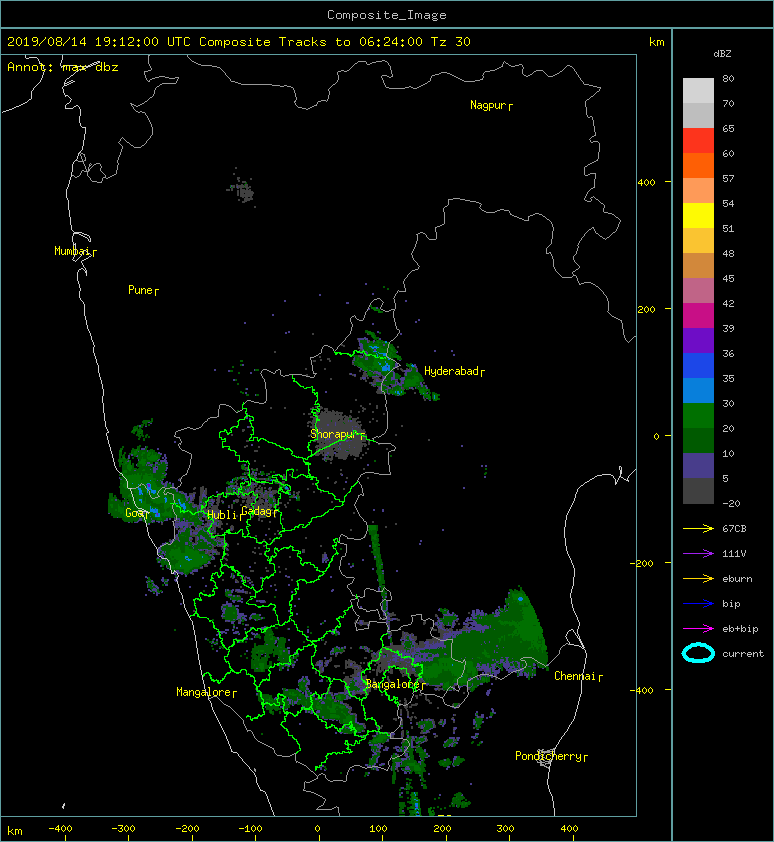
Task: Click the cyan current ellipse icon
Action: tap(698, 653)
